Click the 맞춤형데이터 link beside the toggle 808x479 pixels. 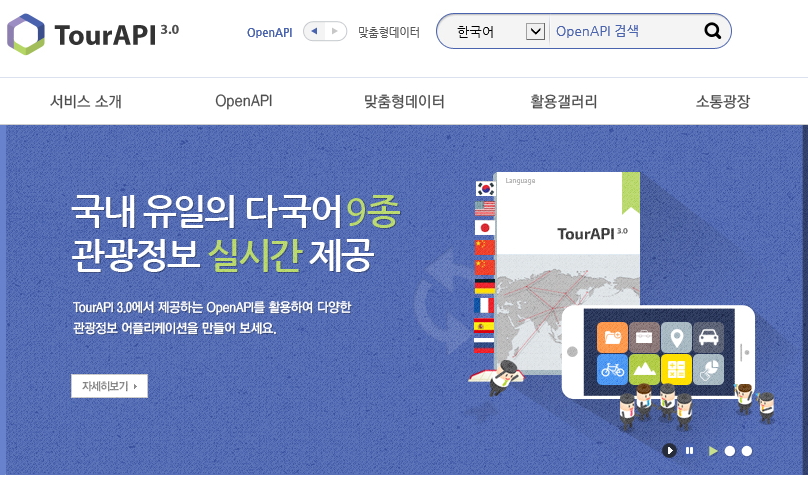pos(389,32)
